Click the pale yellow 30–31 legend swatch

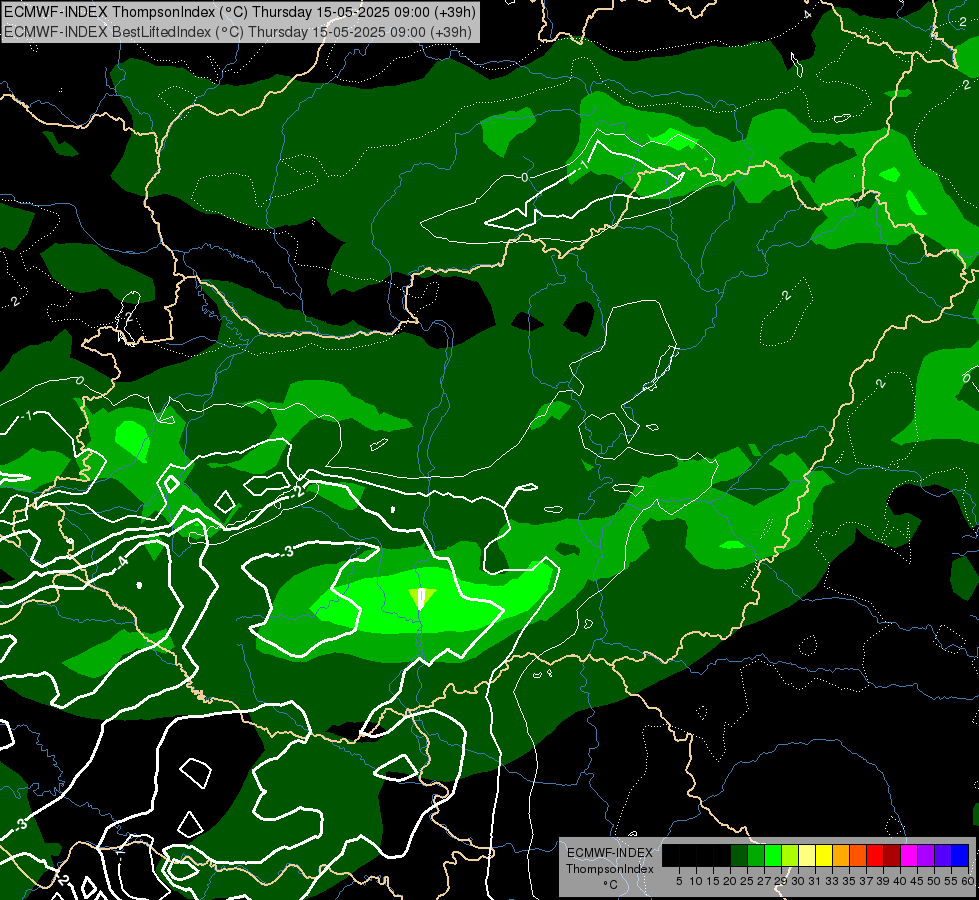click(807, 855)
